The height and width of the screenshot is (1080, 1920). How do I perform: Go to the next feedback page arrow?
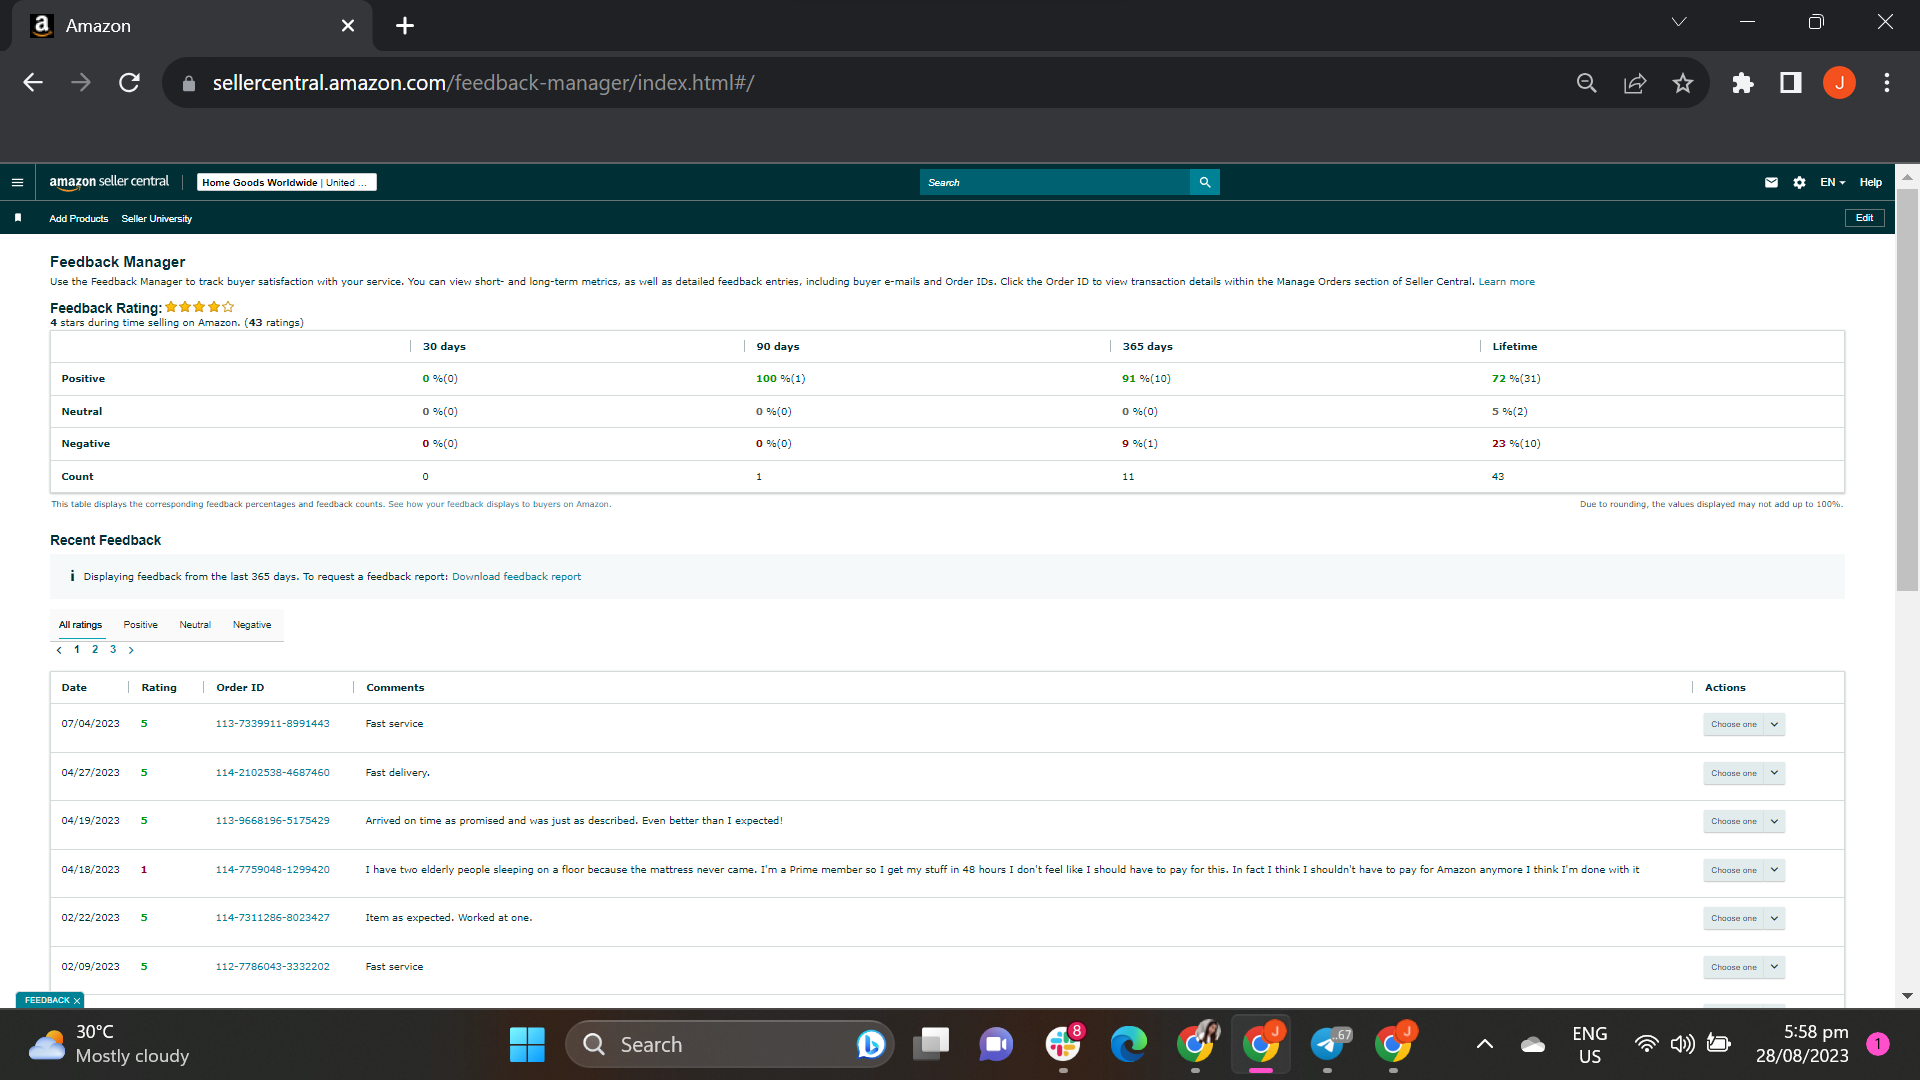point(131,650)
